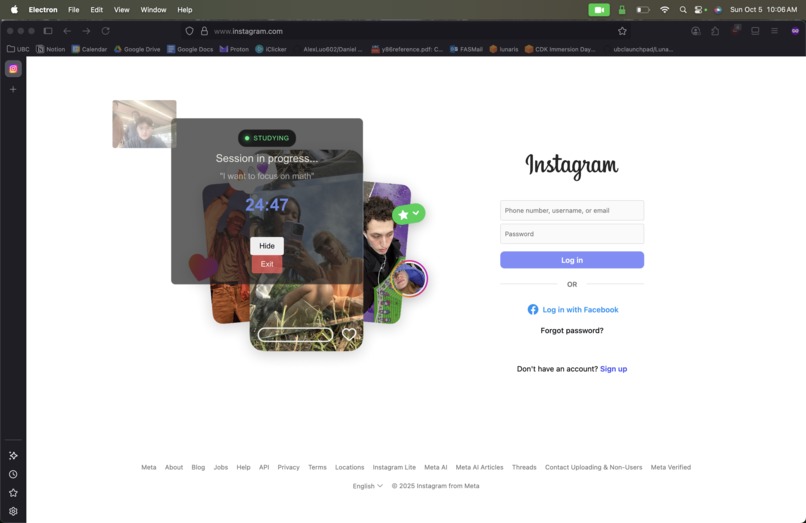Screen dimensions: 806x523
Task: Click Exit on the study session overlay
Action: pyautogui.click(x=267, y=264)
